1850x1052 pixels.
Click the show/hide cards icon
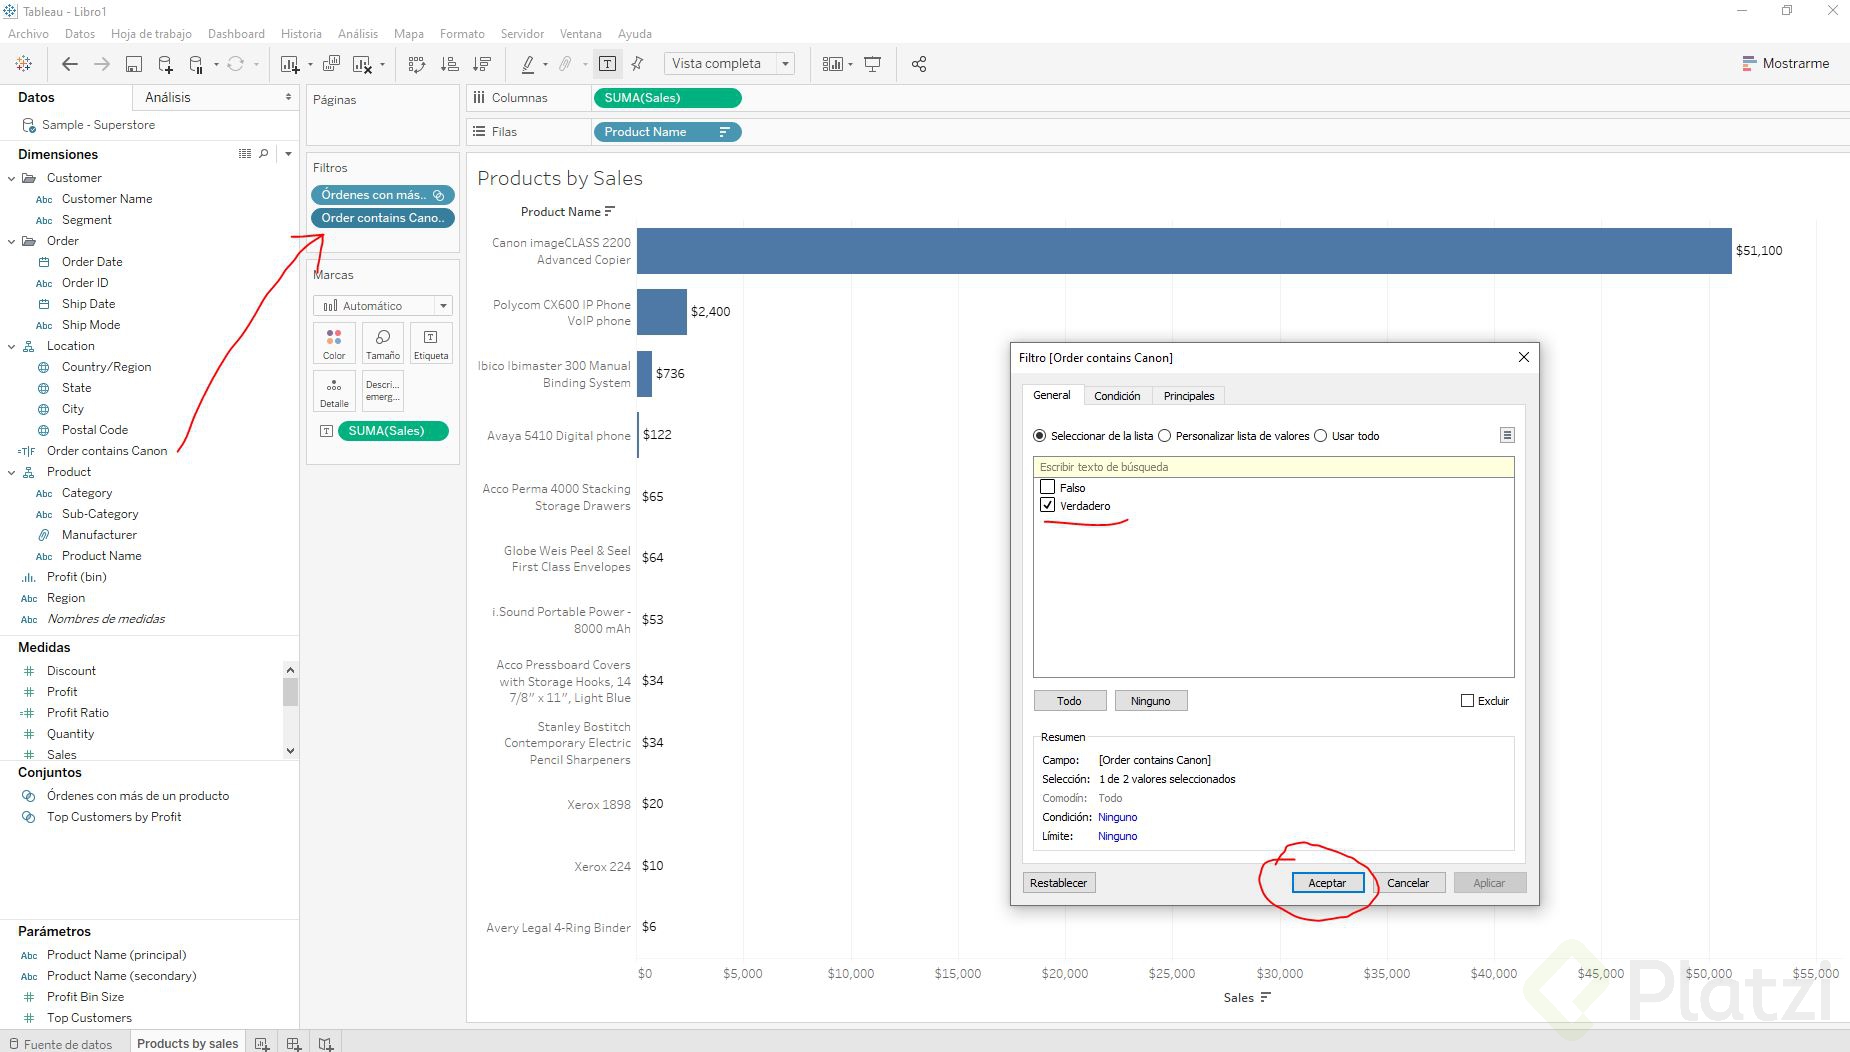coord(832,64)
